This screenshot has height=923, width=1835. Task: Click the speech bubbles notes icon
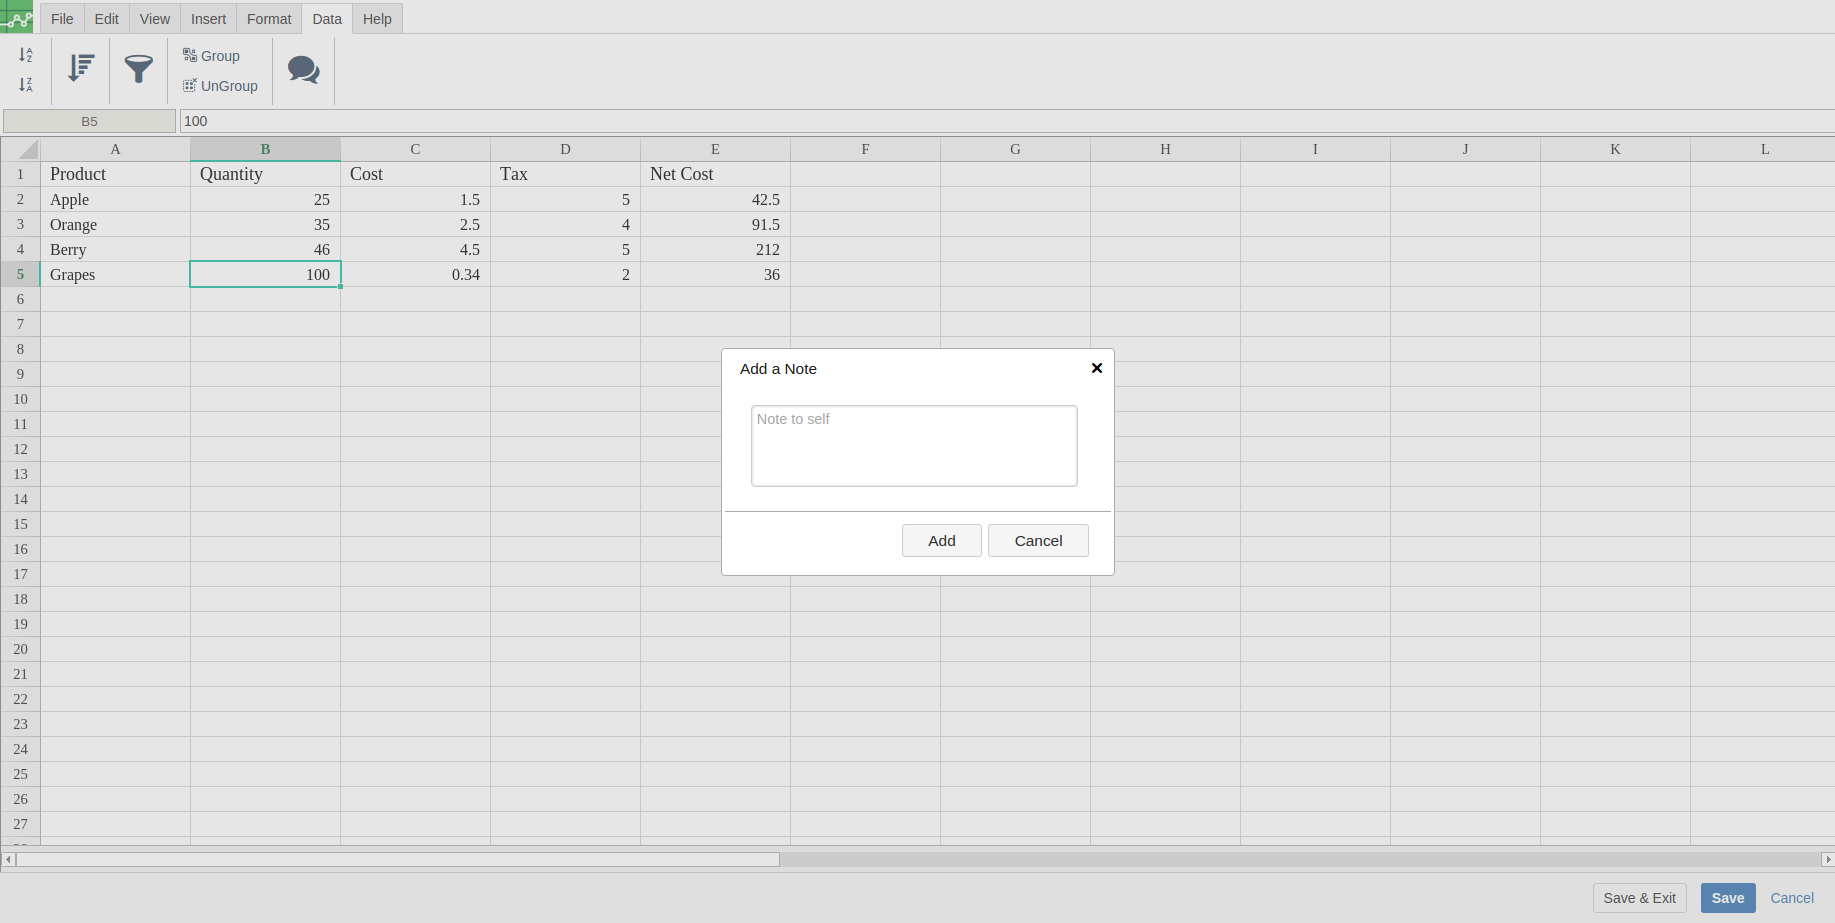tap(303, 69)
